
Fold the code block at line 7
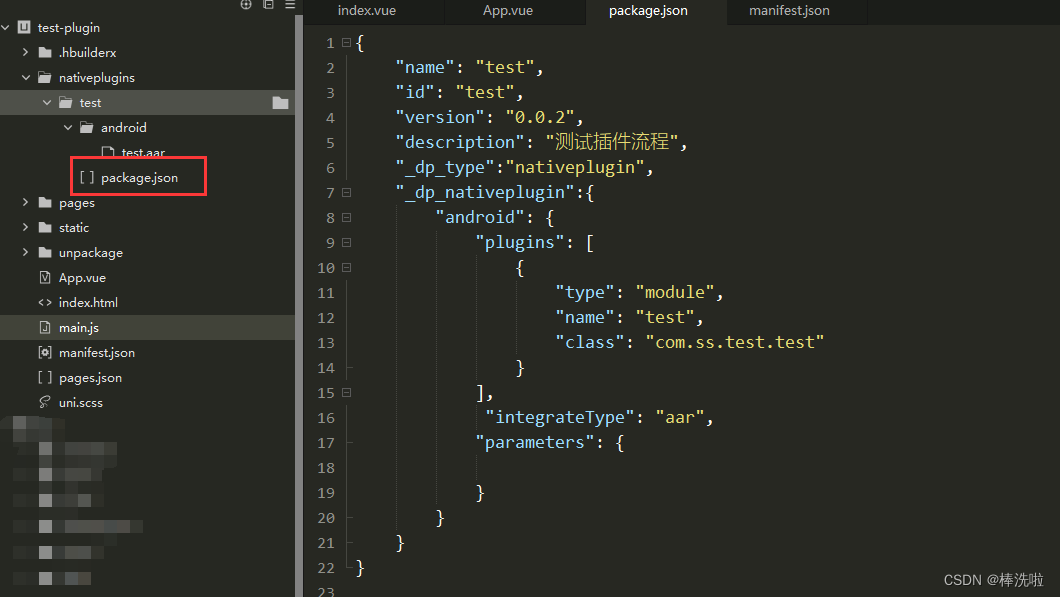(x=346, y=192)
